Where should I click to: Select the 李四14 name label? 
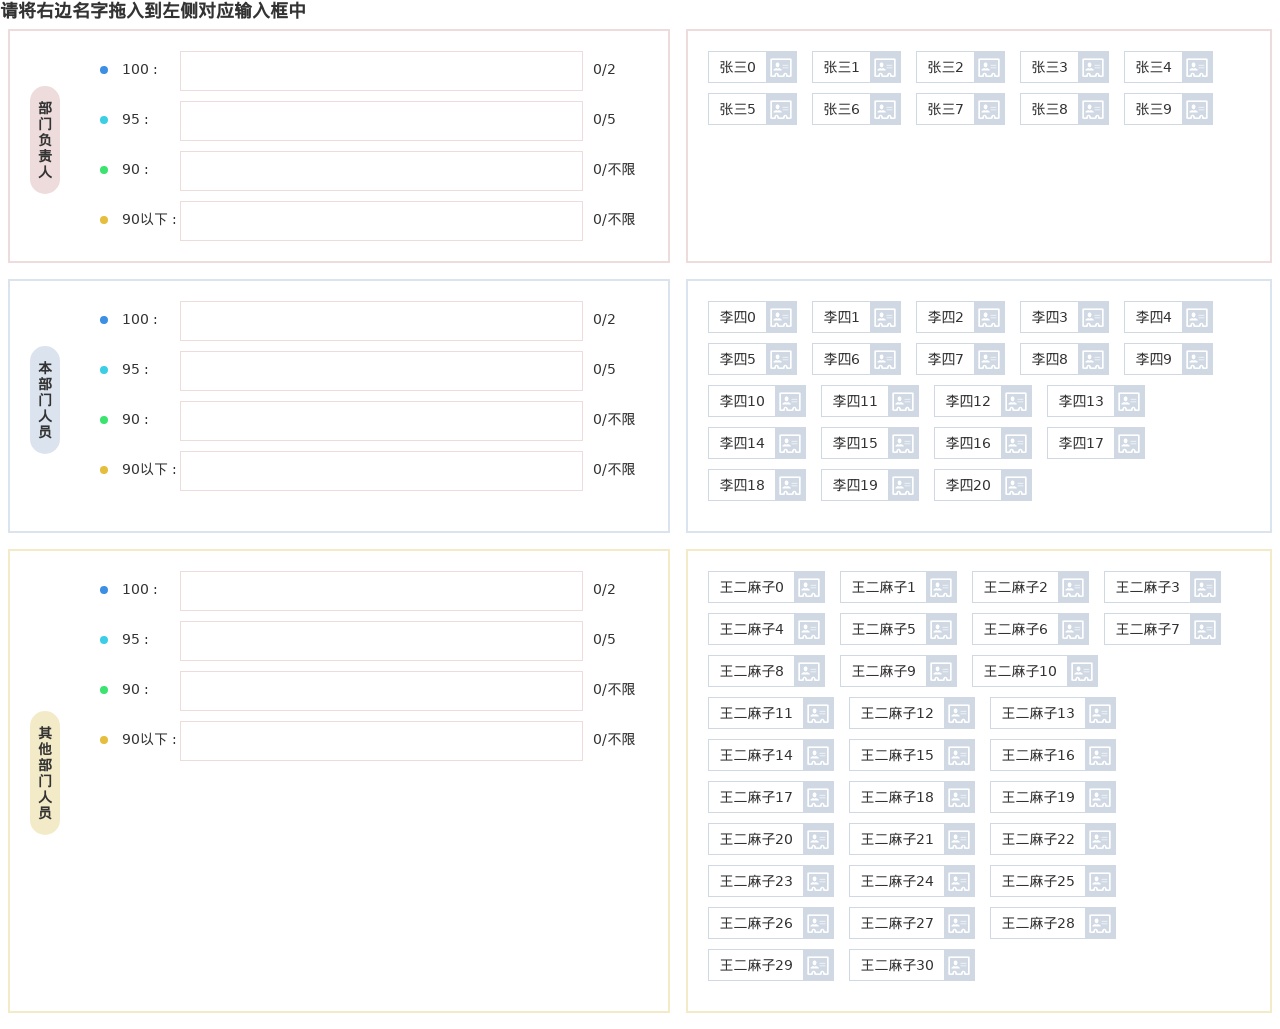pyautogui.click(x=742, y=444)
